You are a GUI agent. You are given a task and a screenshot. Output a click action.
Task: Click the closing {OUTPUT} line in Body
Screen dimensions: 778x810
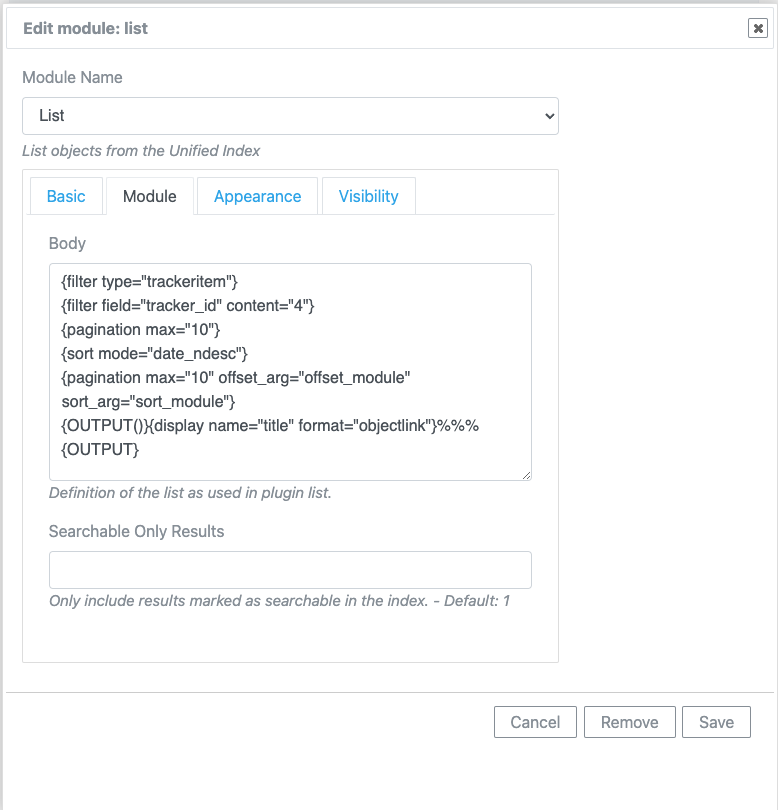pyautogui.click(x=100, y=449)
